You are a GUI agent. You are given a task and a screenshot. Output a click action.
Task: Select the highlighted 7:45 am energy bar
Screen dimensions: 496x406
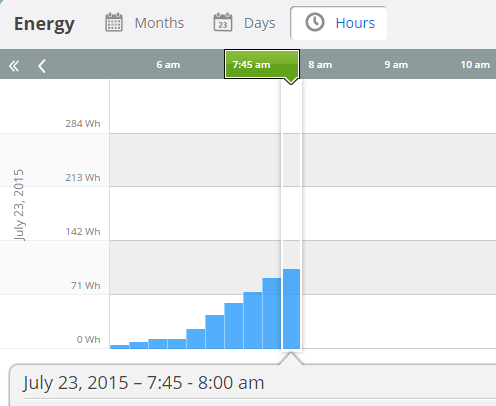coord(291,309)
